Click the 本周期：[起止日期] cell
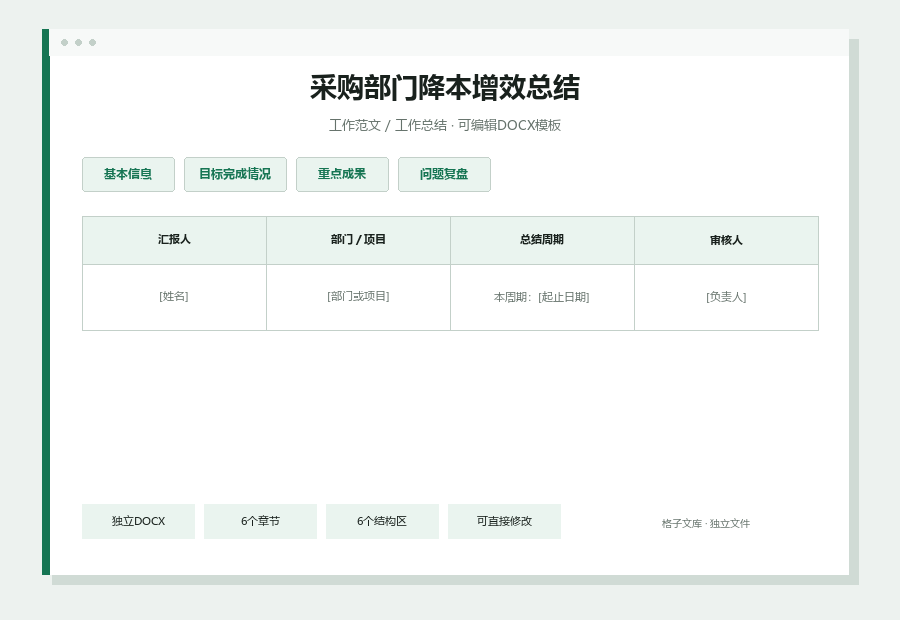Image resolution: width=900 pixels, height=620 pixels. pos(542,297)
